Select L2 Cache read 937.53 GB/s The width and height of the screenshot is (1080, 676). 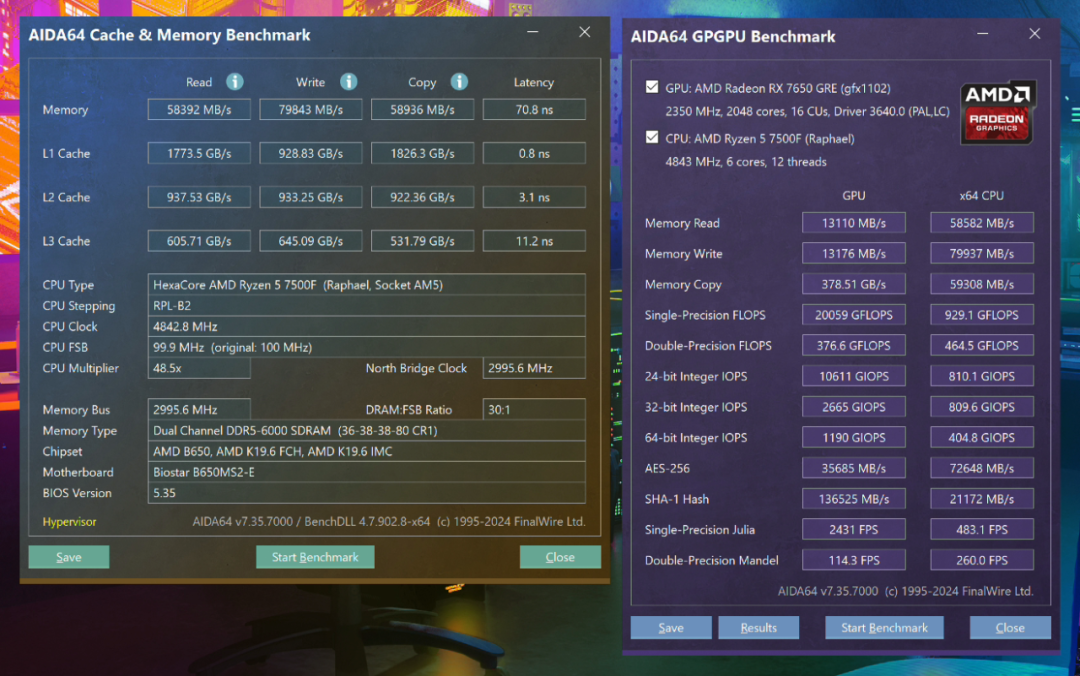point(199,197)
